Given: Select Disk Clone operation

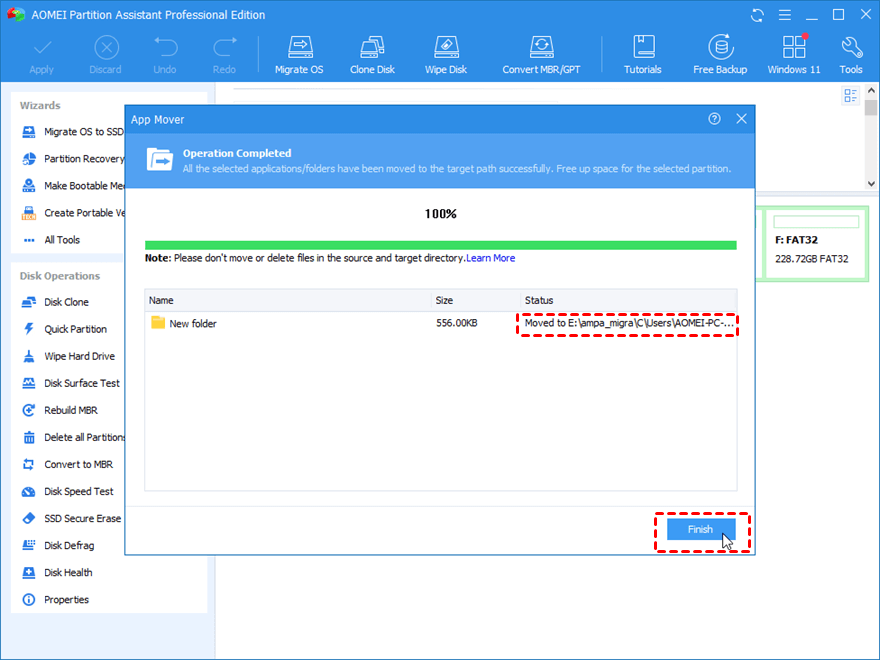Looking at the screenshot, I should pos(55,302).
